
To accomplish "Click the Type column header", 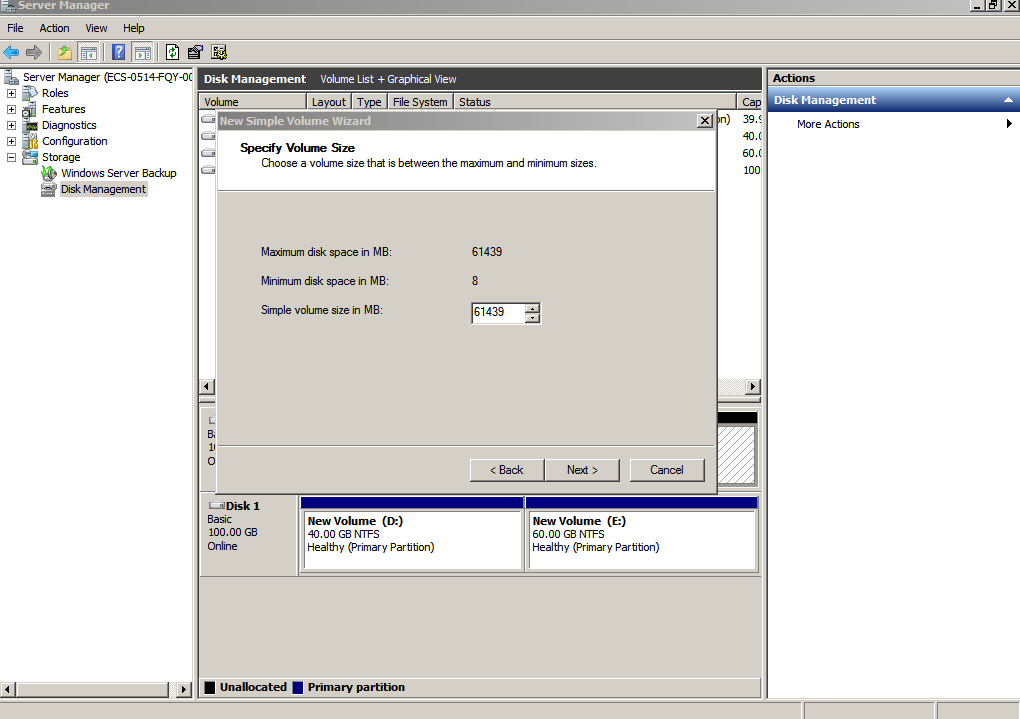I will point(369,102).
